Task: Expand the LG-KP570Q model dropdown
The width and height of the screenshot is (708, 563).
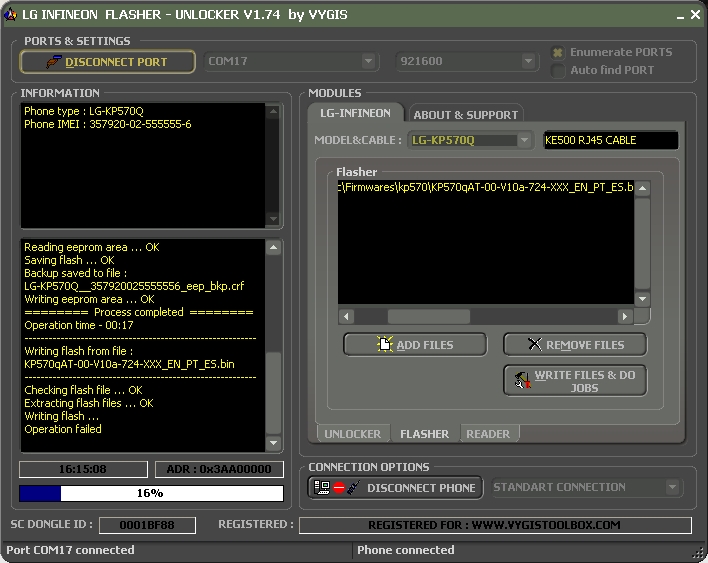Action: click(x=524, y=140)
